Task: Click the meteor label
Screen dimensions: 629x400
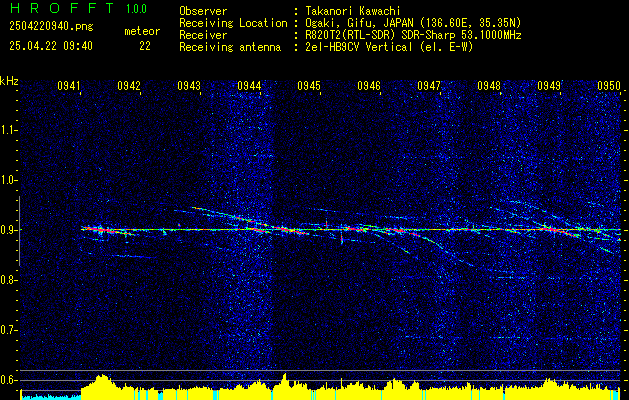Action: click(x=142, y=31)
